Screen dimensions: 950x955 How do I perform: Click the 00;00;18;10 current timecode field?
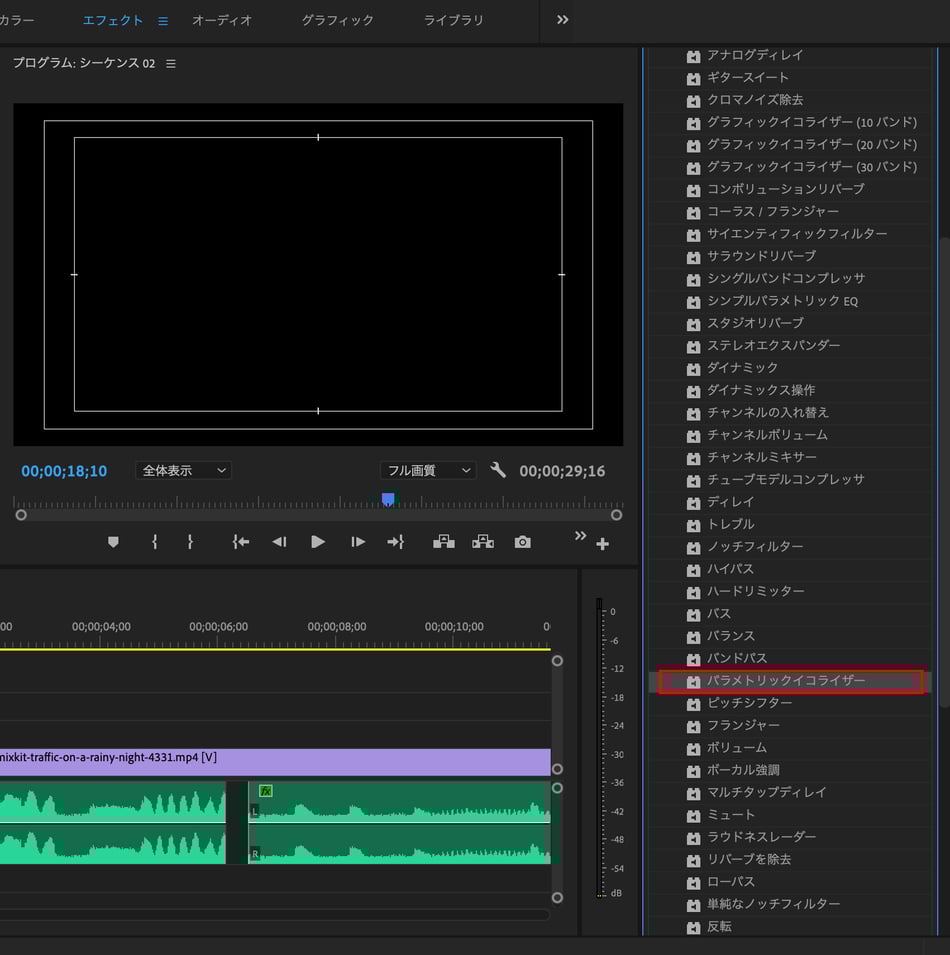[x=64, y=471]
